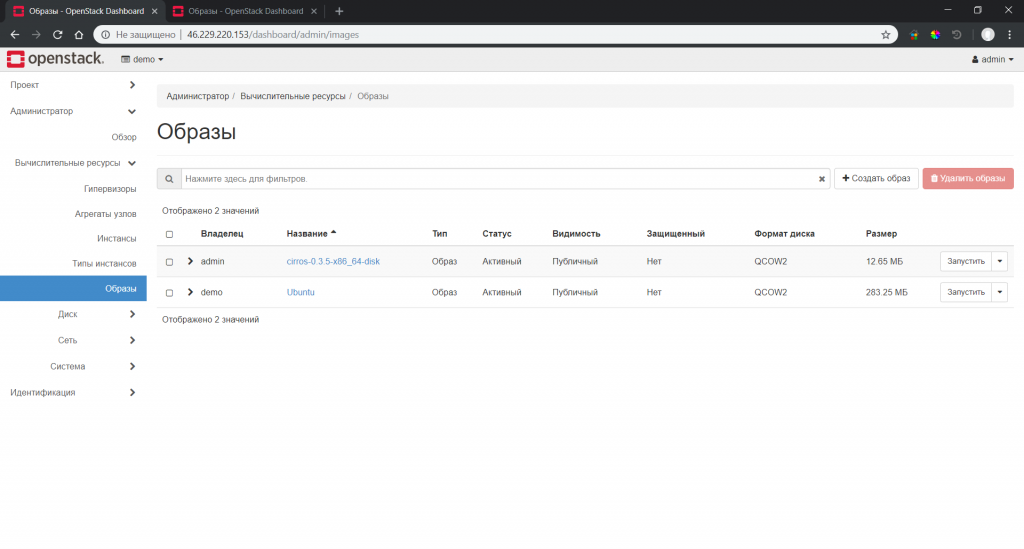Close the first Образы browser tab
The width and height of the screenshot is (1024, 549).
pyautogui.click(x=155, y=11)
